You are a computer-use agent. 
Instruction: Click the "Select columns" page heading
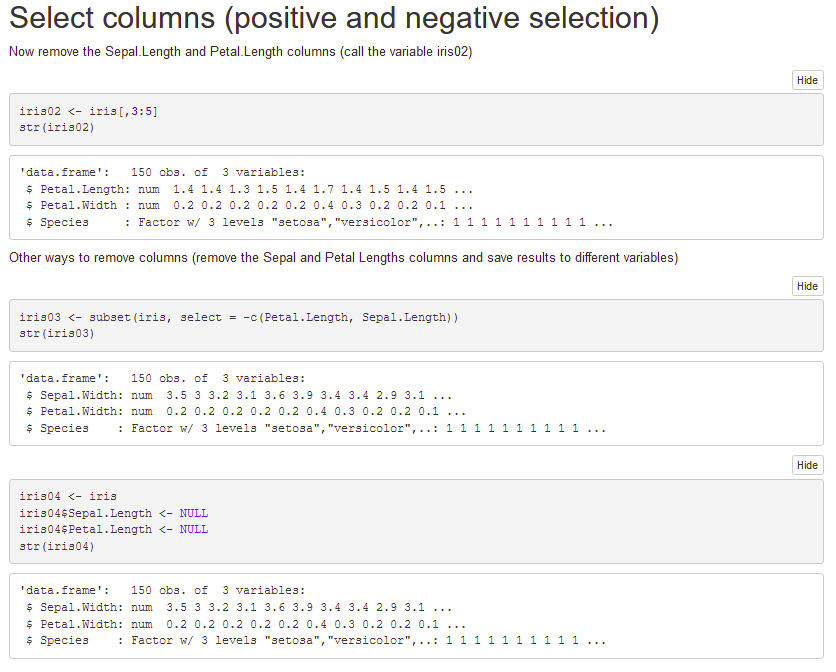click(333, 19)
